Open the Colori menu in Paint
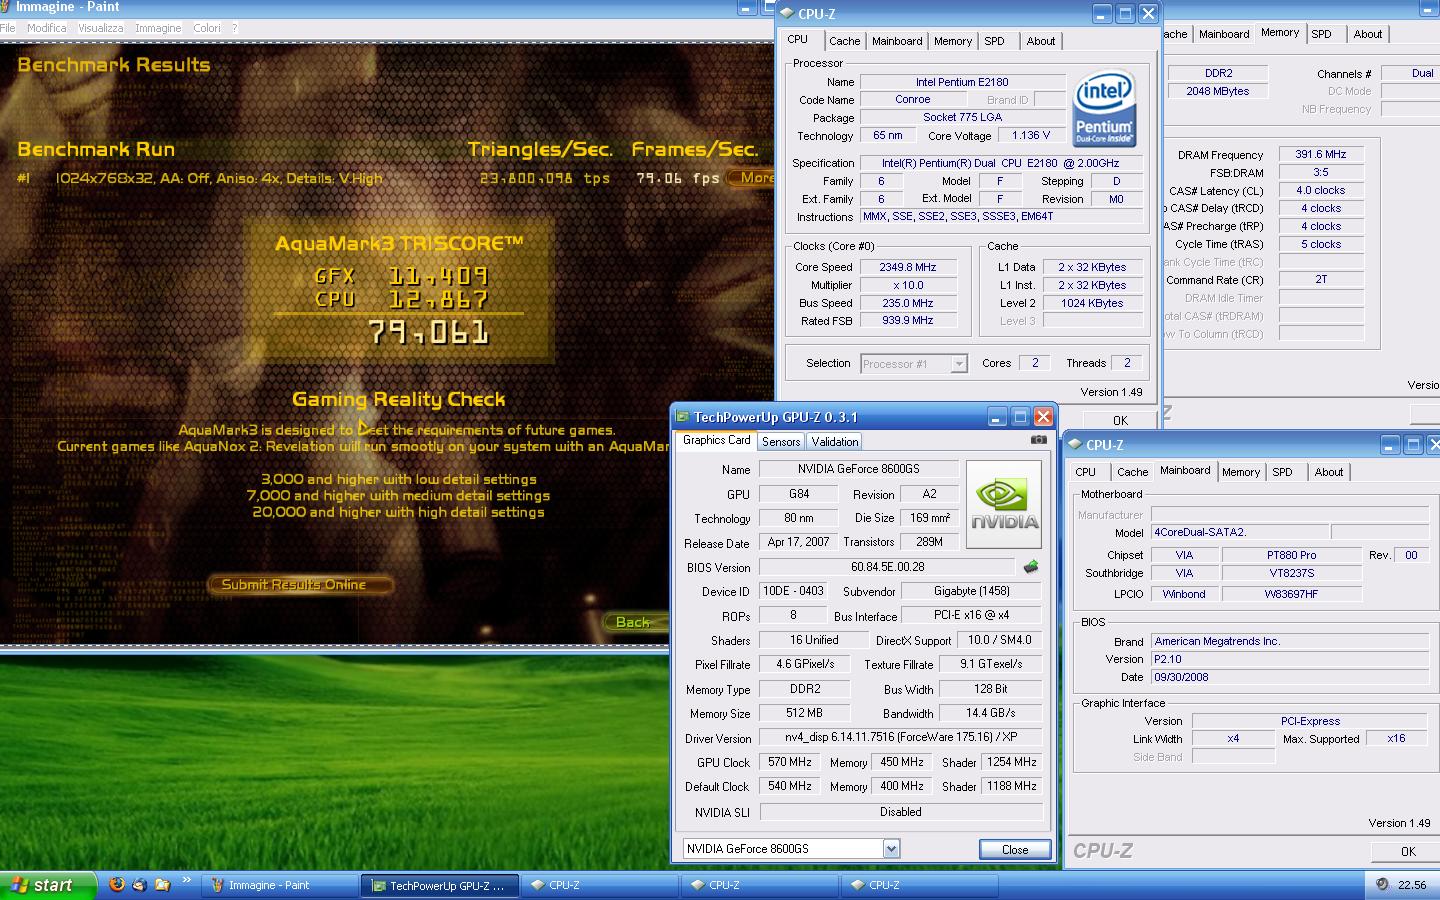Viewport: 1440px width, 900px height. pyautogui.click(x=207, y=28)
